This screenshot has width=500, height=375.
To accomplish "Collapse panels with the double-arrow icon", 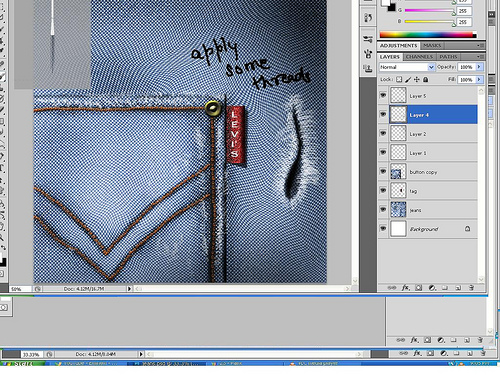I will (x=491, y=15).
